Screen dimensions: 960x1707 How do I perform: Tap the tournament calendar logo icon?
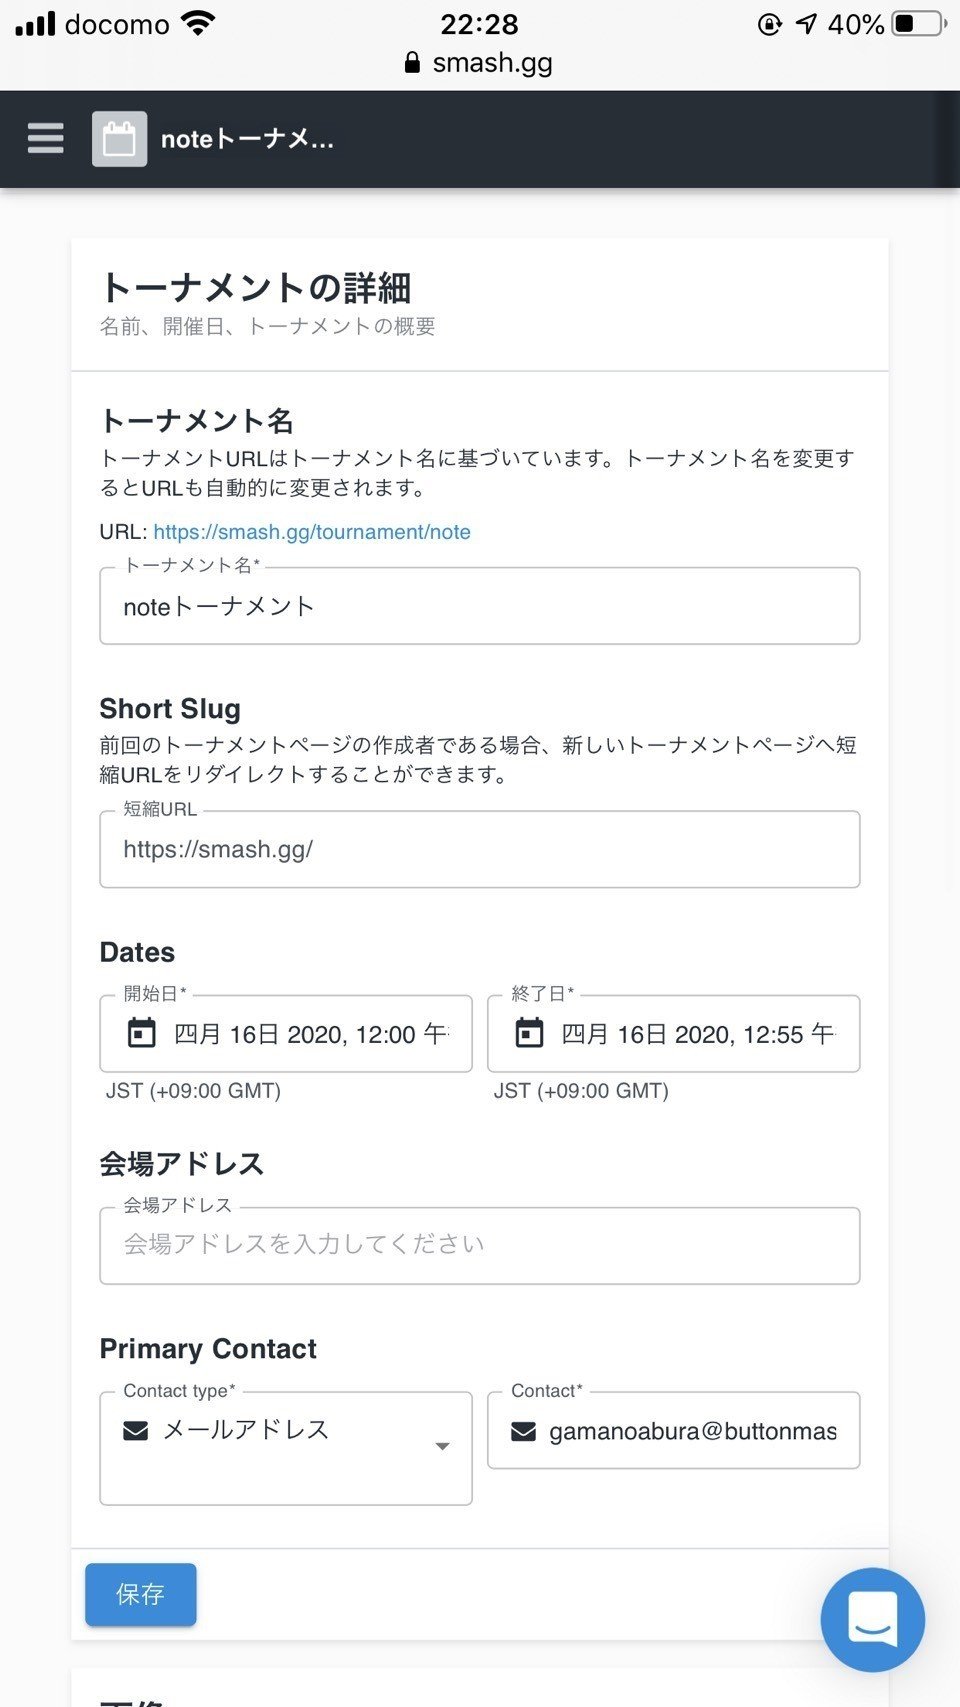(119, 139)
